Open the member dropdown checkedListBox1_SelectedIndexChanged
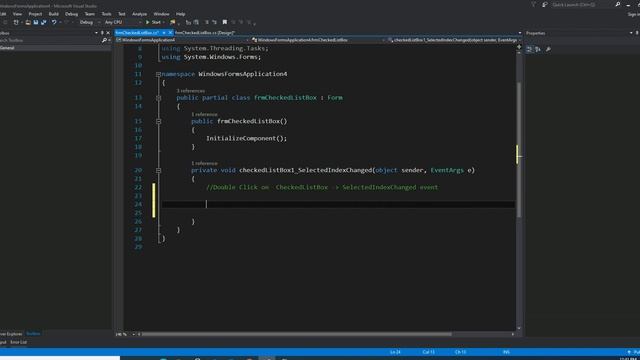The image size is (640, 360). pos(454,40)
